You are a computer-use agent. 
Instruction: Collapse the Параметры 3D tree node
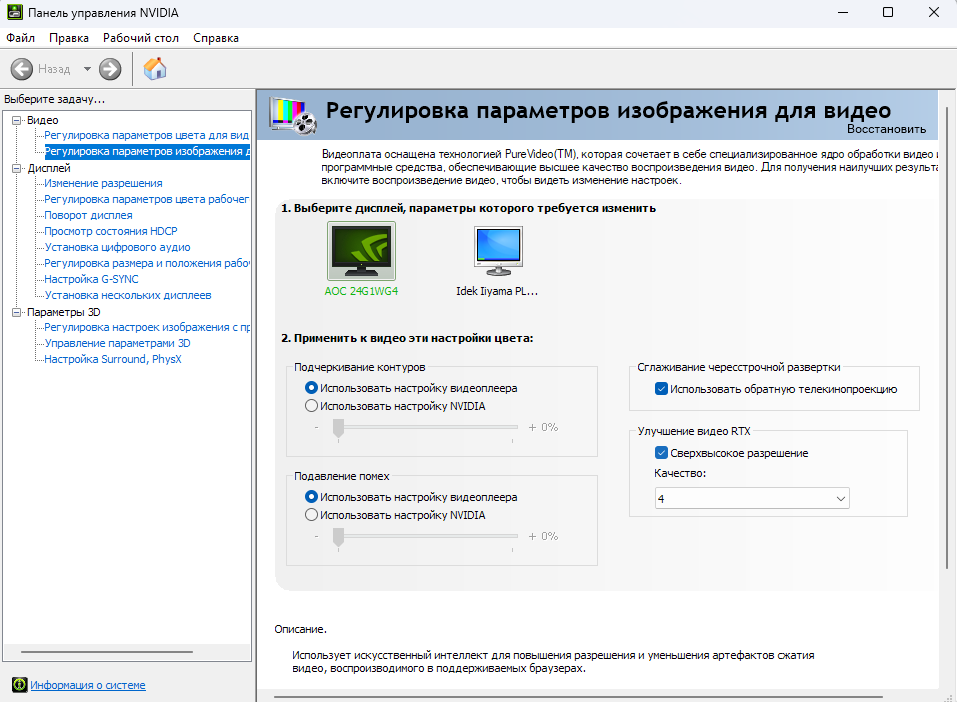pos(16,312)
